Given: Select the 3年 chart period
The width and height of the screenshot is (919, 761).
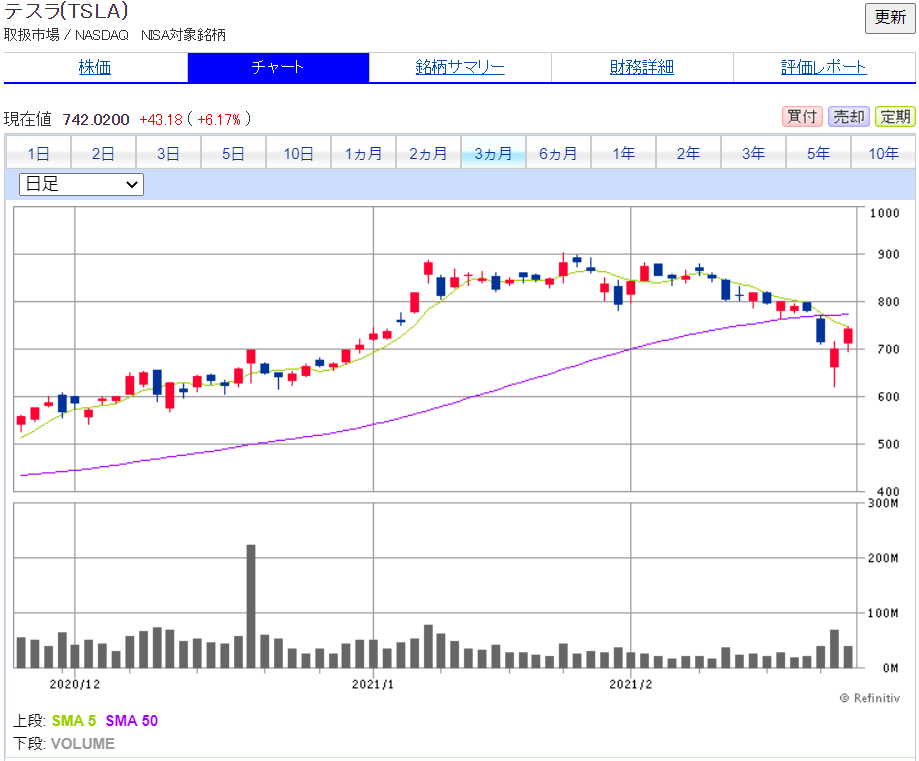Looking at the screenshot, I should (754, 154).
